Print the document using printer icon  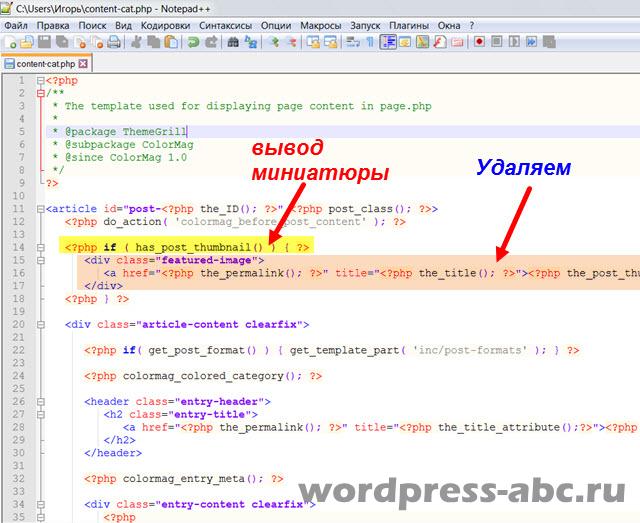pyautogui.click(x=114, y=42)
